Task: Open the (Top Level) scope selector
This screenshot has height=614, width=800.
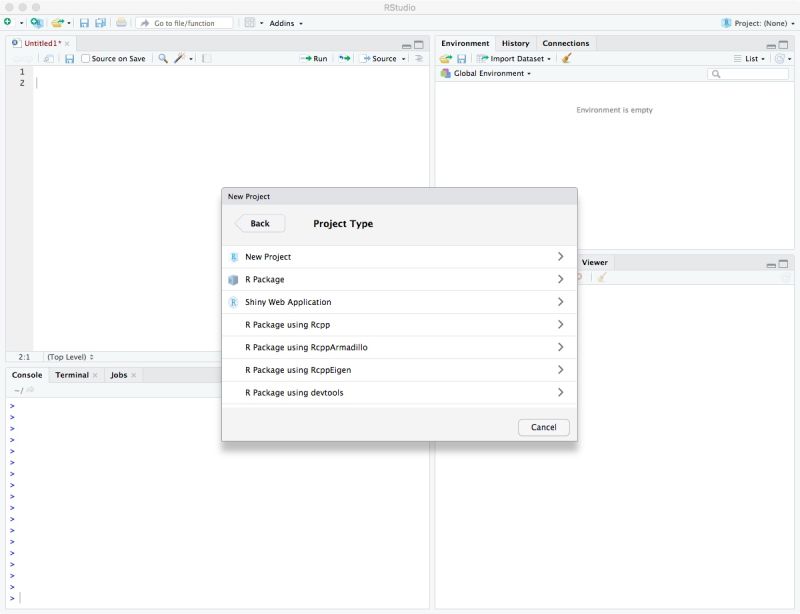Action: (x=70, y=357)
